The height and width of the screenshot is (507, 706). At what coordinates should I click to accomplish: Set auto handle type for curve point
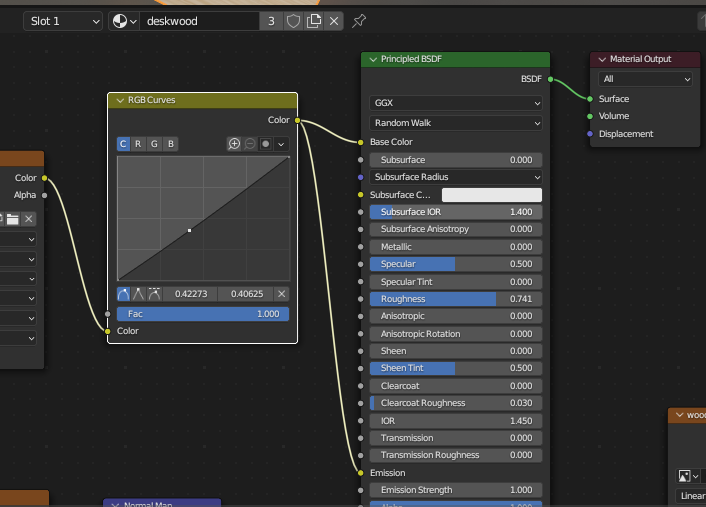(123, 294)
